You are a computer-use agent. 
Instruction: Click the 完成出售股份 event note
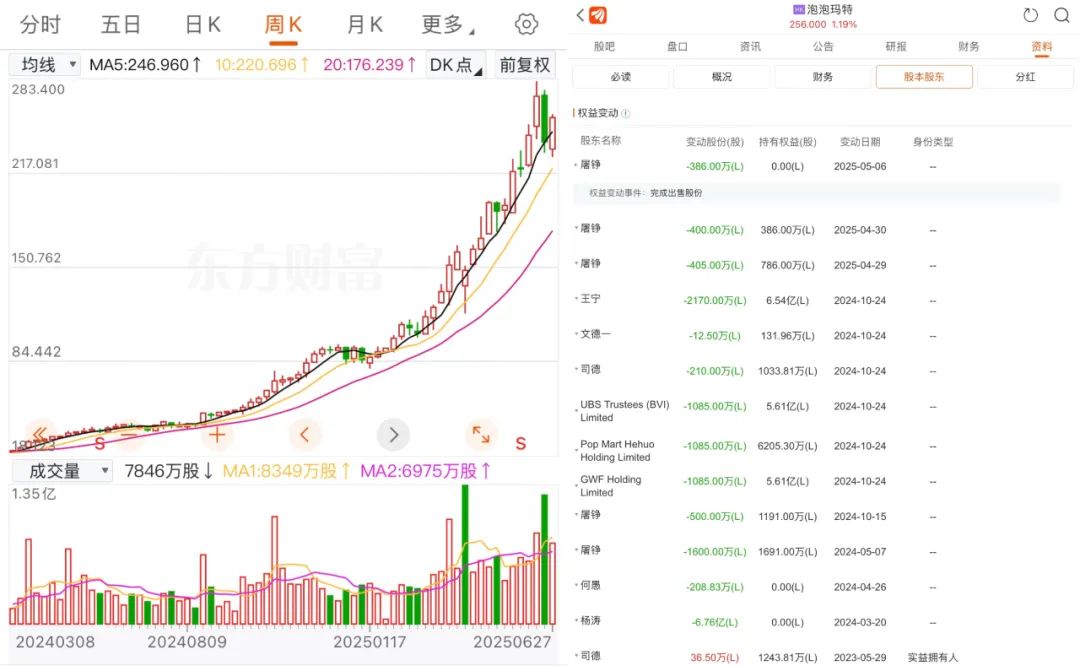(x=676, y=193)
